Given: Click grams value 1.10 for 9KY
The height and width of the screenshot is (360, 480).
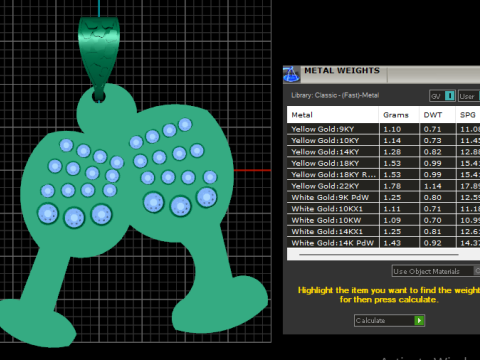Looking at the screenshot, I should 392,129.
